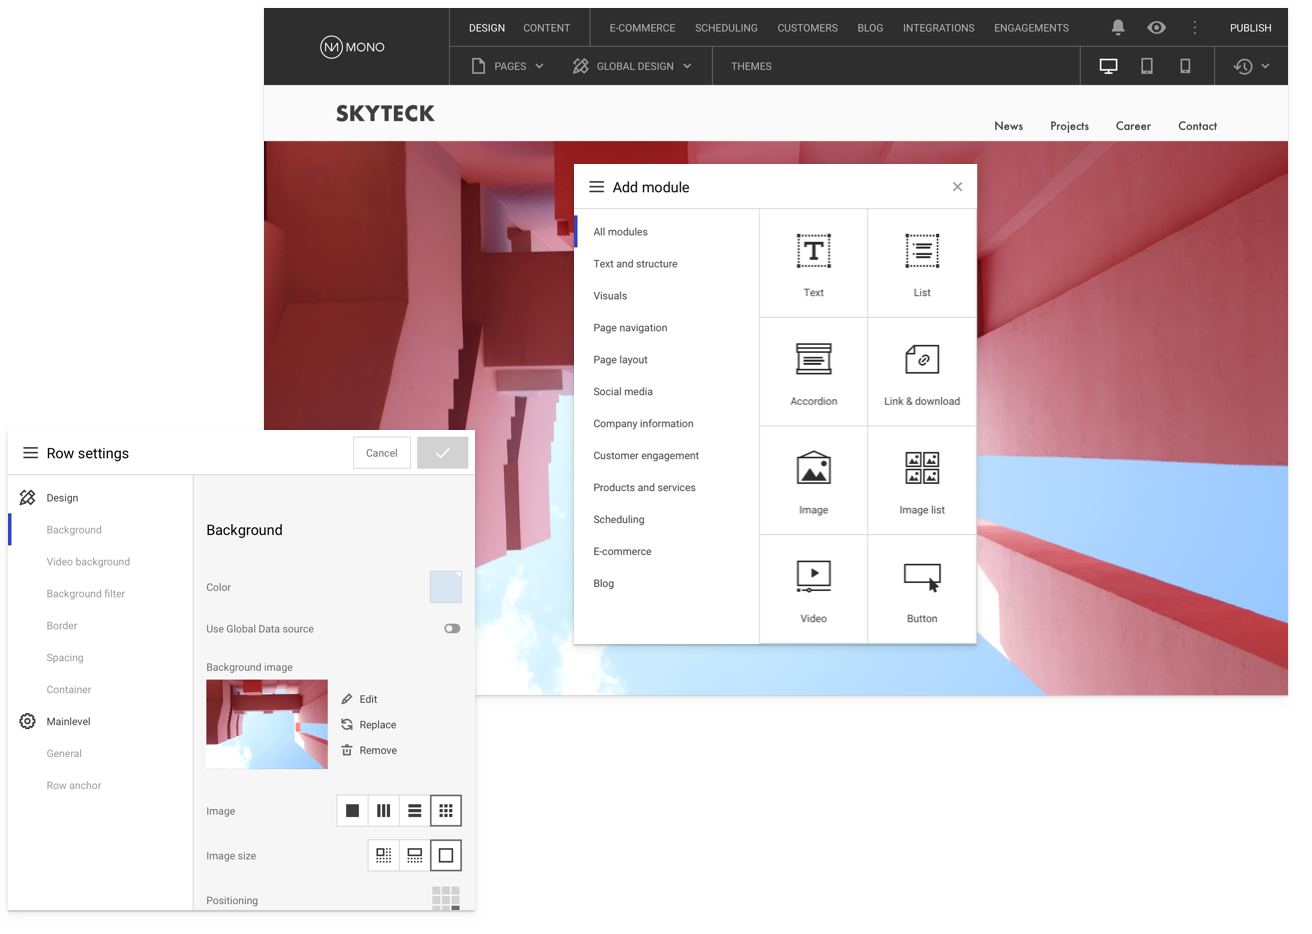Set image repeat horizontally (vertical bars)

point(383,811)
